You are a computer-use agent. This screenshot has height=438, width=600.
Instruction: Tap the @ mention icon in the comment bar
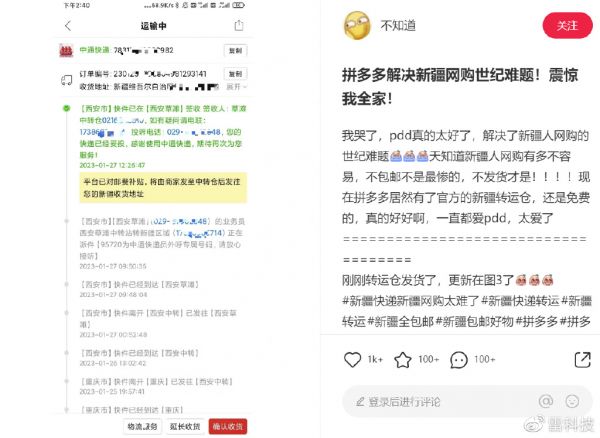coord(546,401)
